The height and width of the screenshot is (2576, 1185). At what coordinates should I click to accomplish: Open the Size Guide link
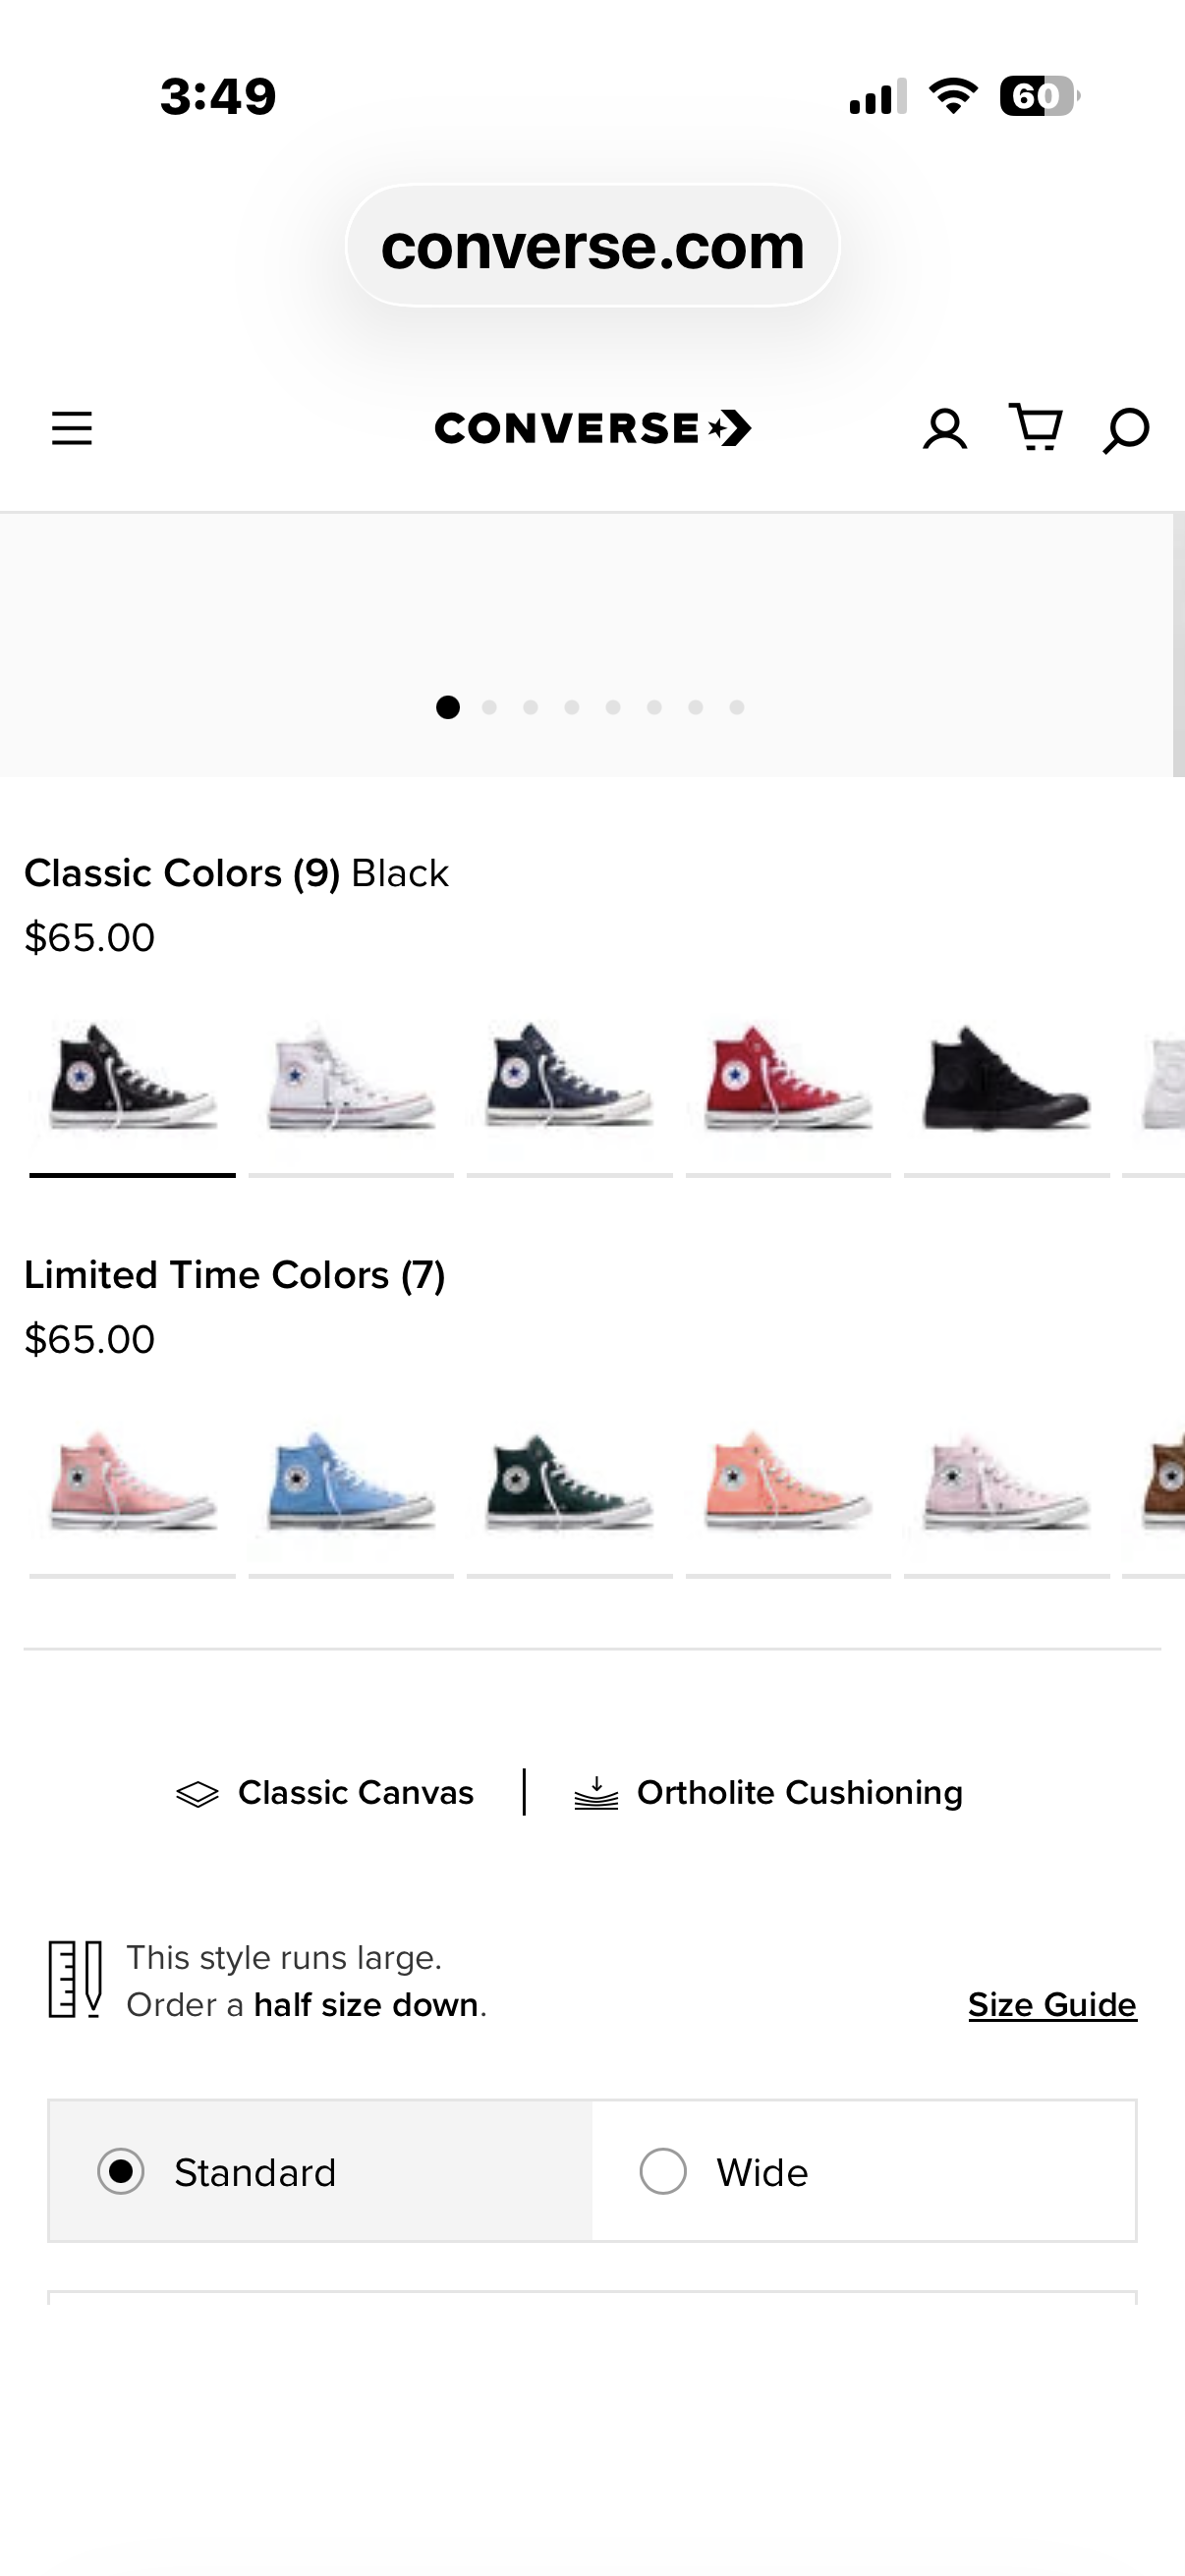coord(1052,2005)
